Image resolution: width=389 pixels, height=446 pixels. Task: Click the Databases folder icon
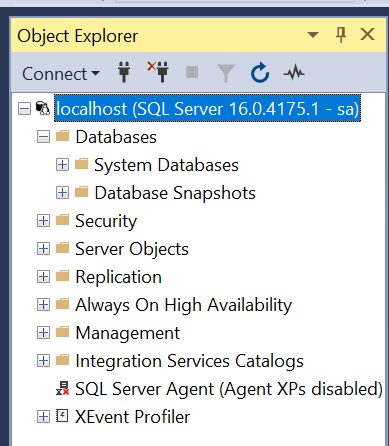pyautogui.click(x=62, y=136)
